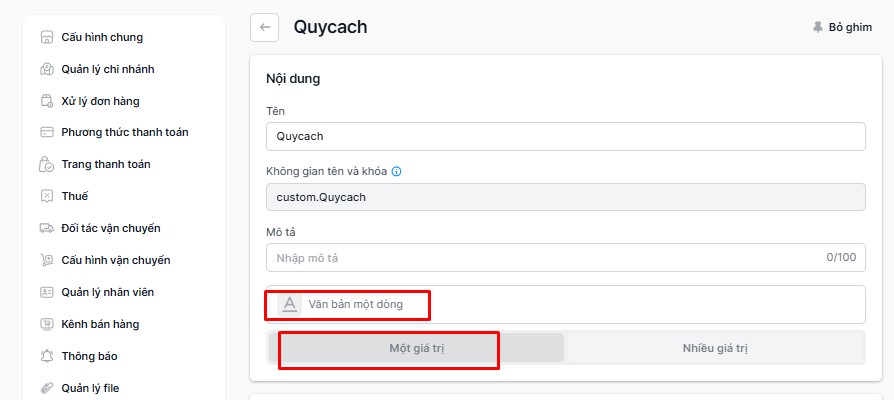Click the Cấu hình chung store icon
The width and height of the screenshot is (894, 400).
[47, 38]
